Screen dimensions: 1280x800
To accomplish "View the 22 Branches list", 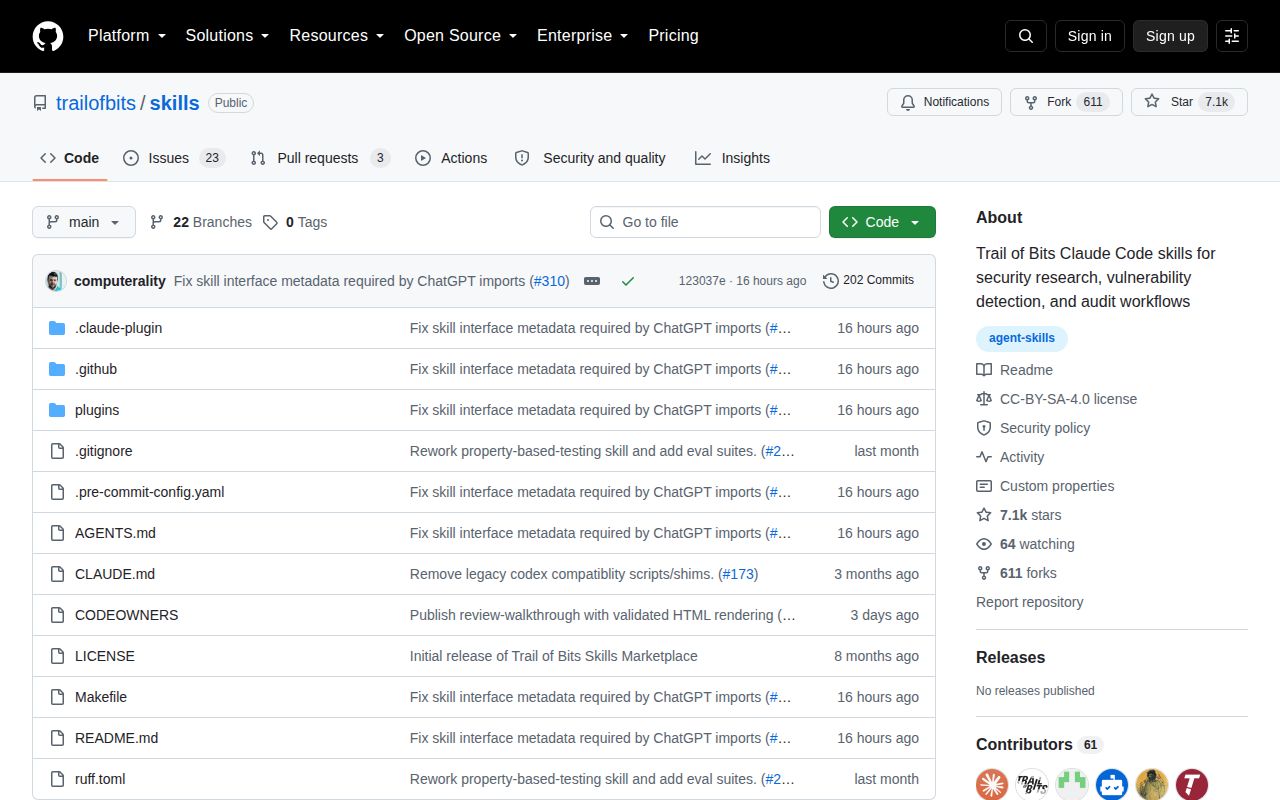I will click(200, 222).
